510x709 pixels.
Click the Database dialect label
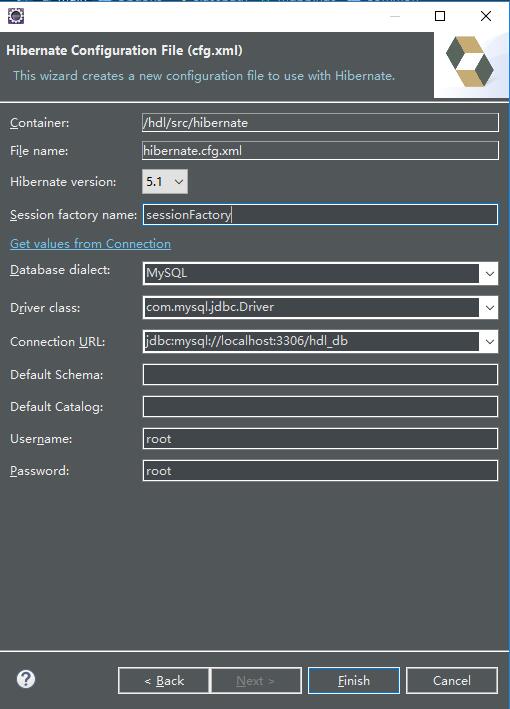click(60, 270)
